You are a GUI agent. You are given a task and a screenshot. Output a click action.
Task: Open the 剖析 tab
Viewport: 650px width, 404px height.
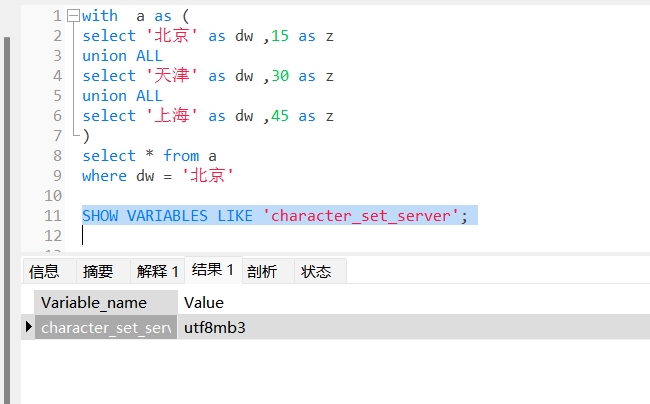click(268, 272)
